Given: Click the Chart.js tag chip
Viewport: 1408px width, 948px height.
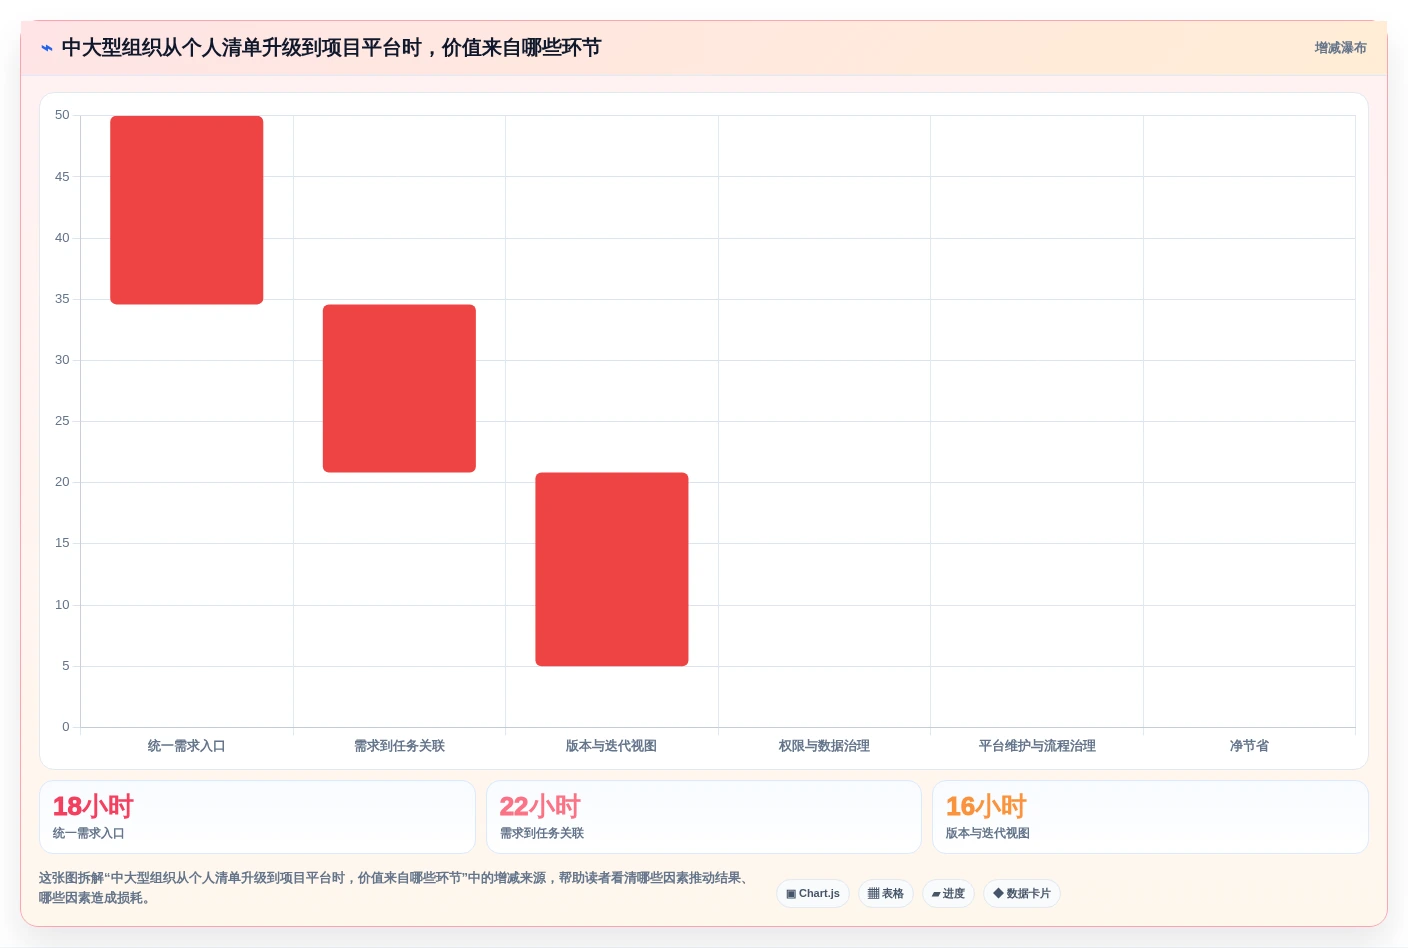Looking at the screenshot, I should pos(813,894).
